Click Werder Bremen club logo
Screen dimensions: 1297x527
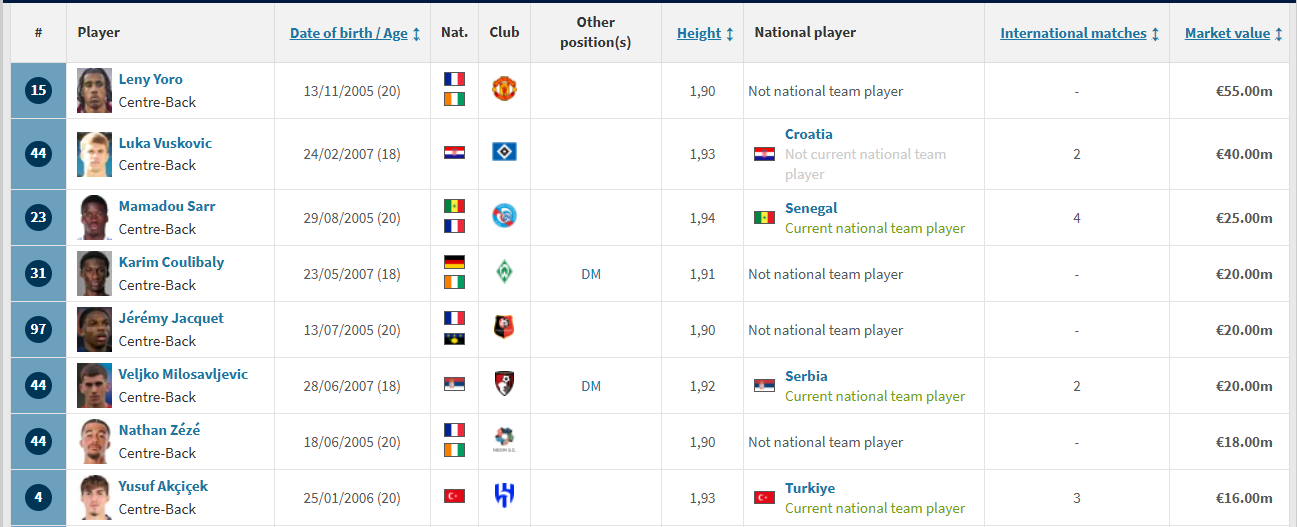(504, 272)
